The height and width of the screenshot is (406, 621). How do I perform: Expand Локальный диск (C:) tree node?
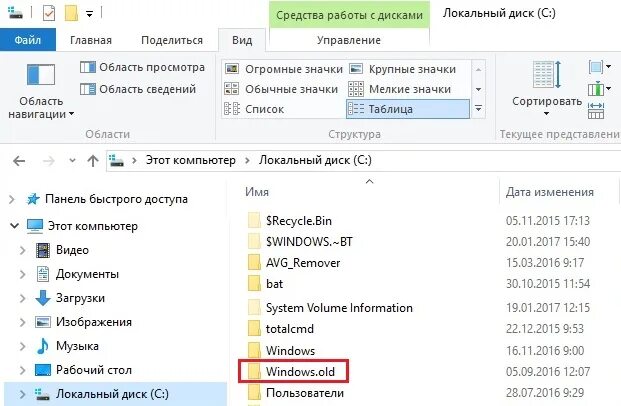coord(23,394)
